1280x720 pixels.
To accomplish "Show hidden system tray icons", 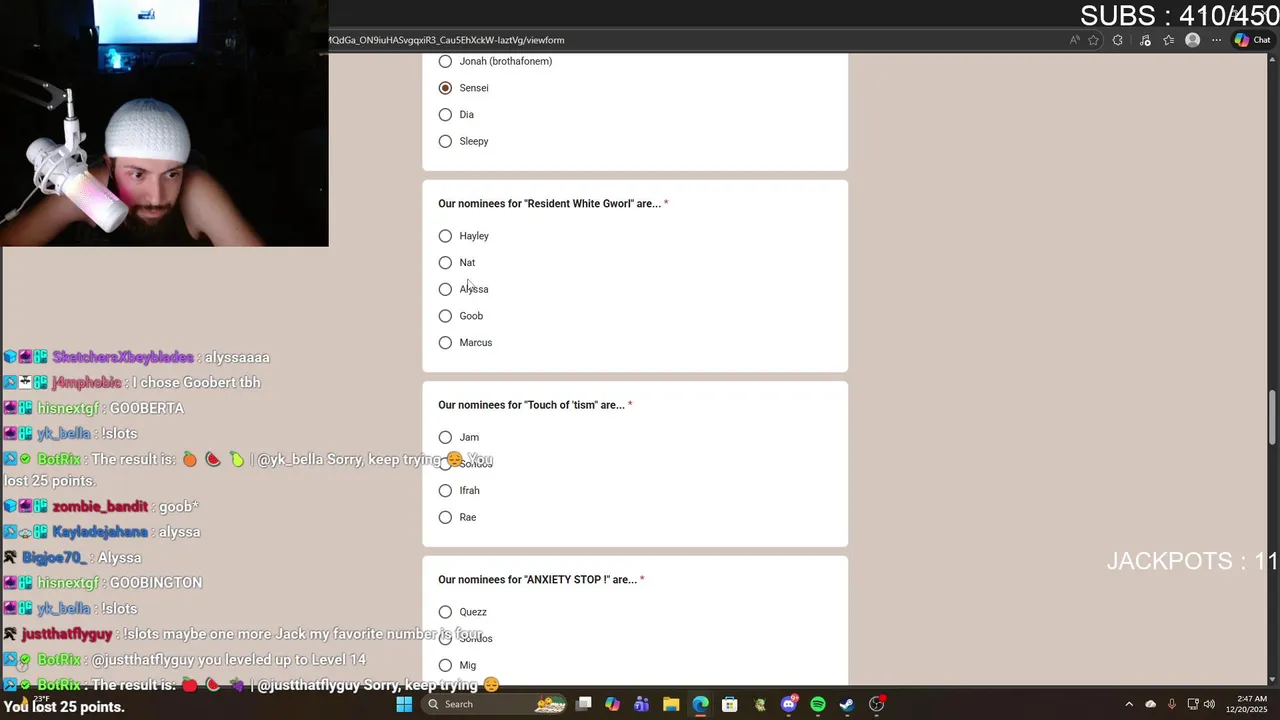I will point(1129,704).
